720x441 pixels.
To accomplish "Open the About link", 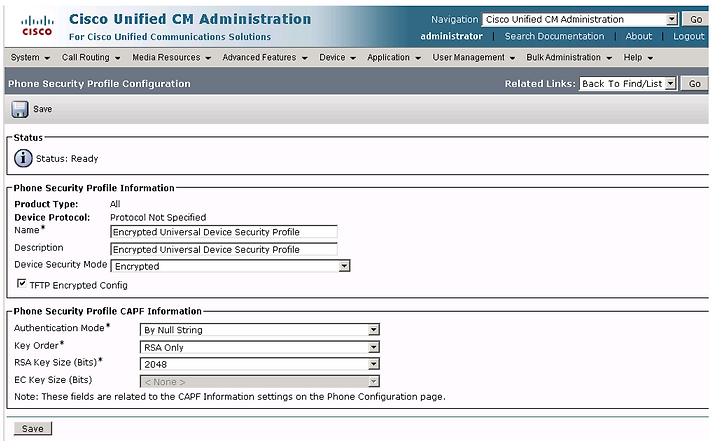I will (638, 36).
